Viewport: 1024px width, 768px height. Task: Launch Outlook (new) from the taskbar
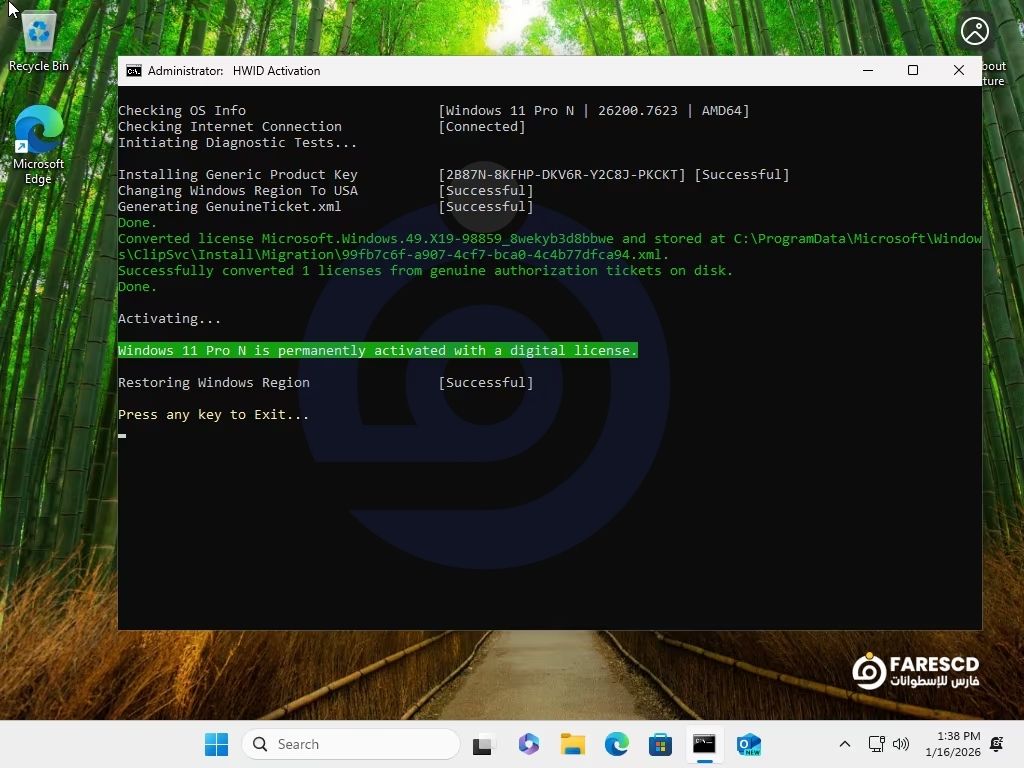point(748,744)
